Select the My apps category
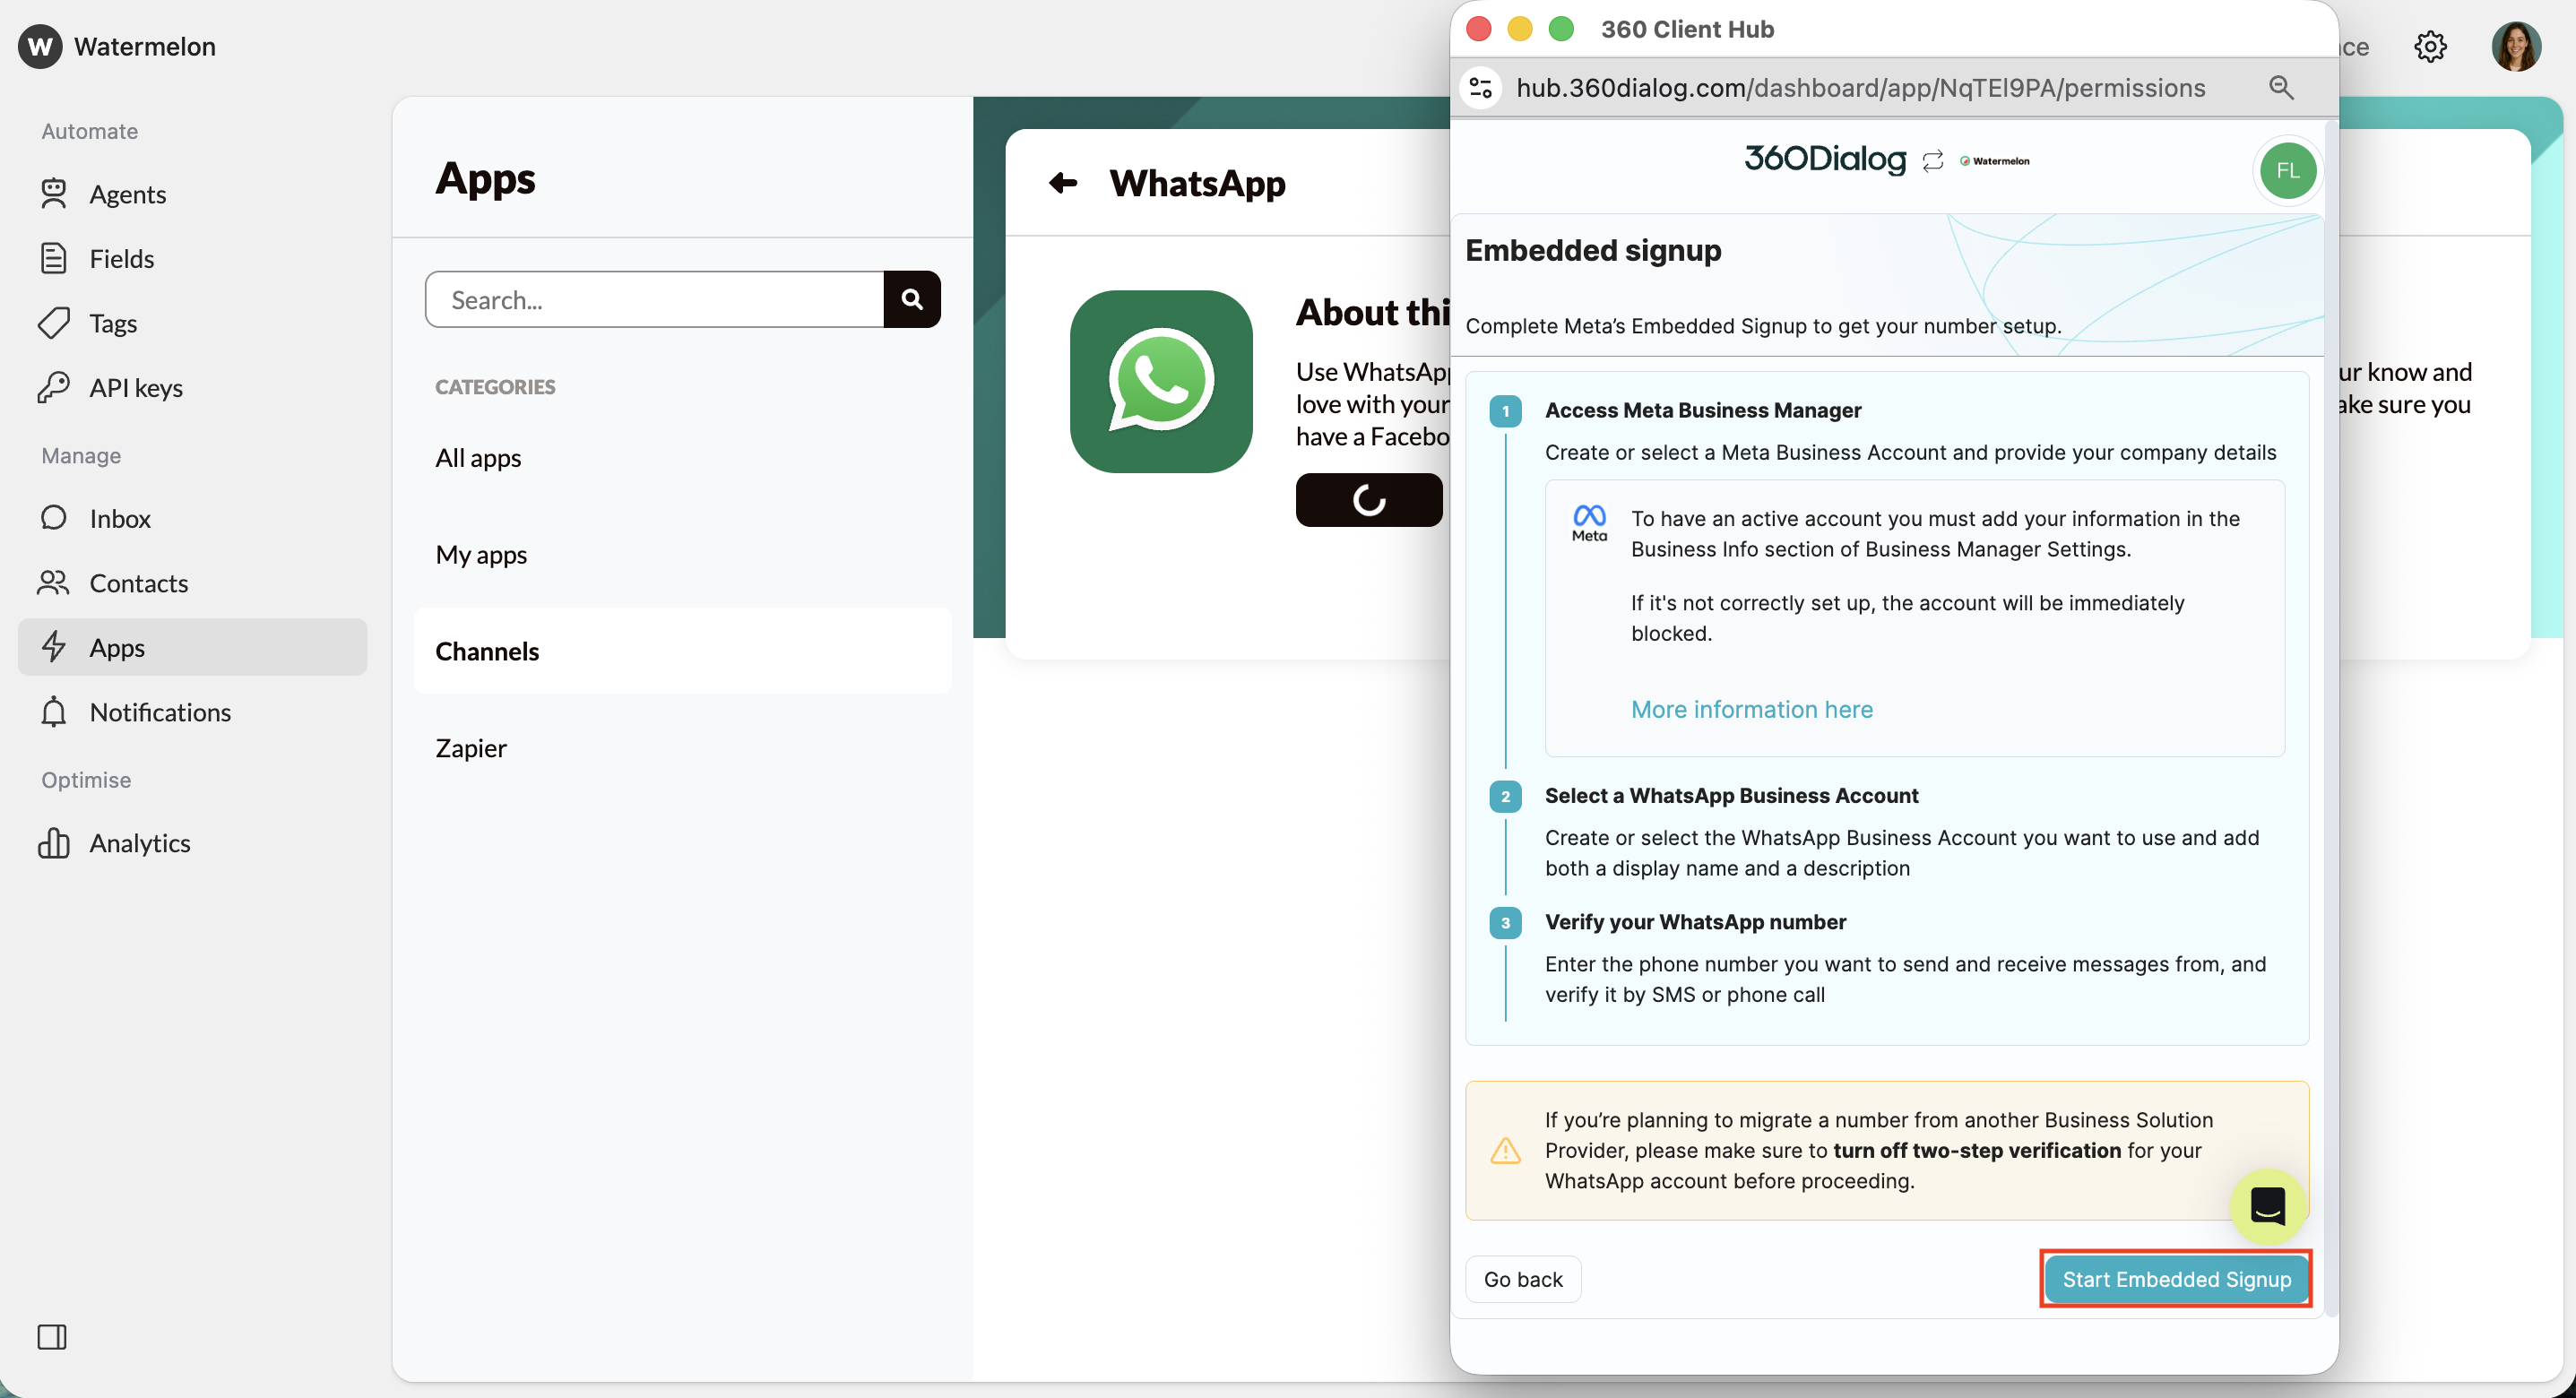Image resolution: width=2576 pixels, height=1398 pixels. click(481, 555)
